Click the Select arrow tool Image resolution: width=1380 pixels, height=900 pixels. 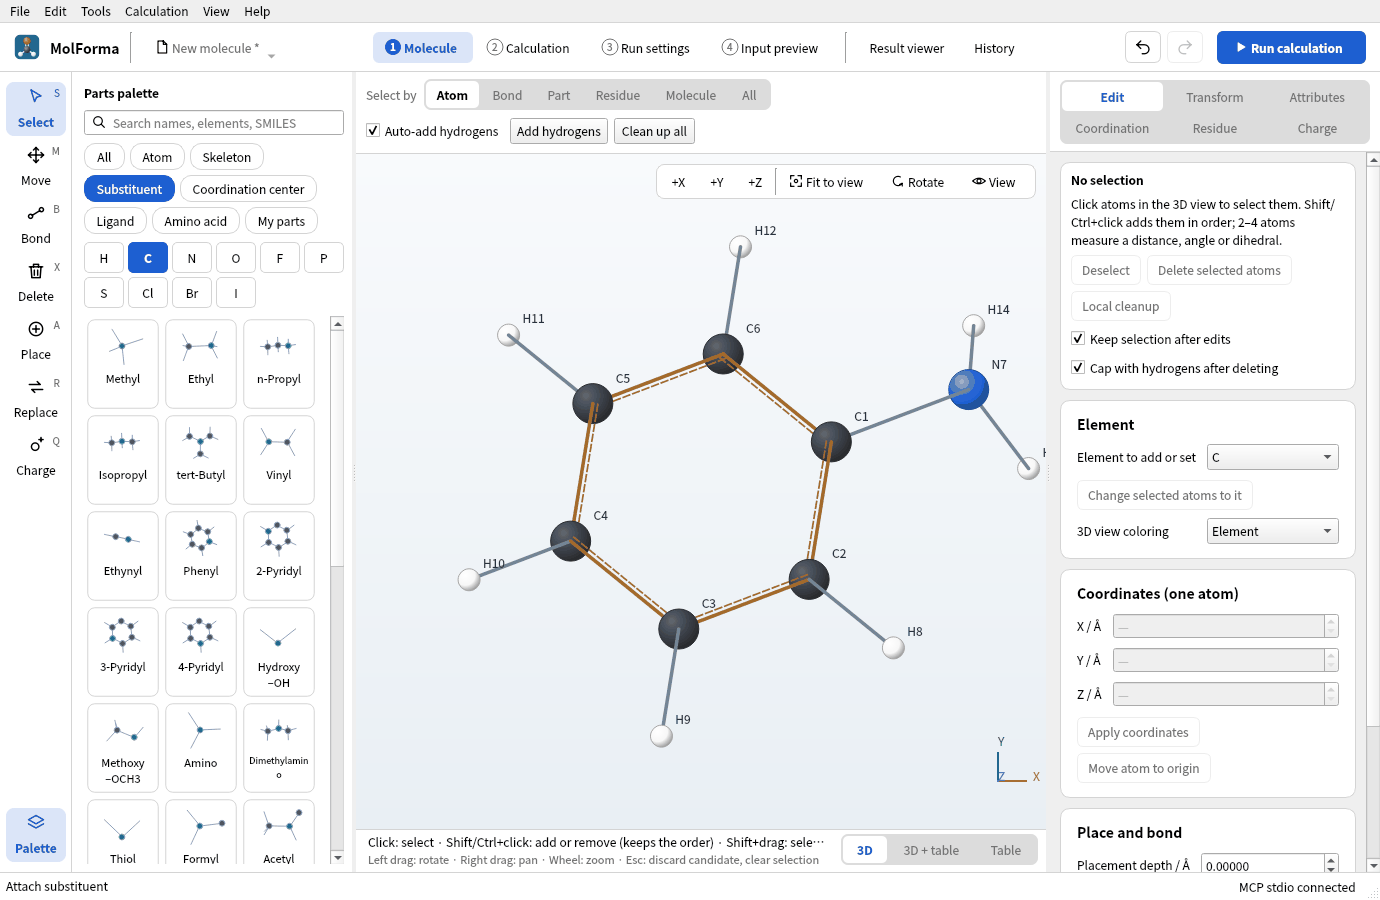[x=36, y=108]
